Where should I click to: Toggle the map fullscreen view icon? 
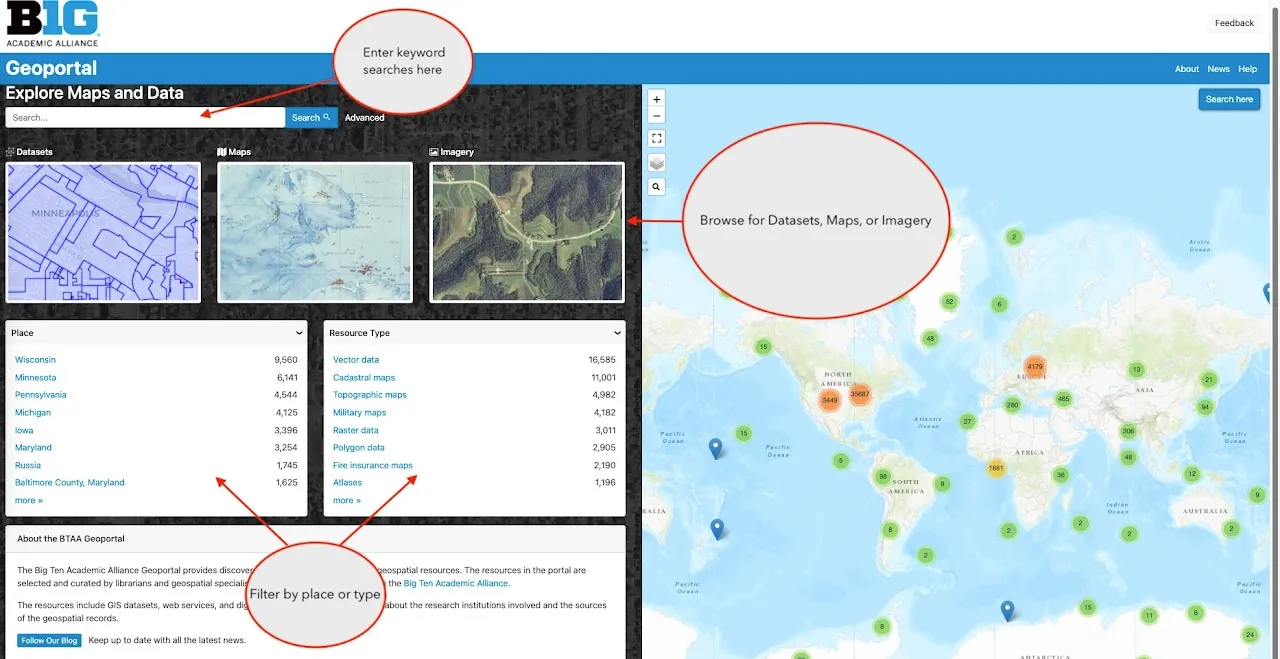coord(656,139)
